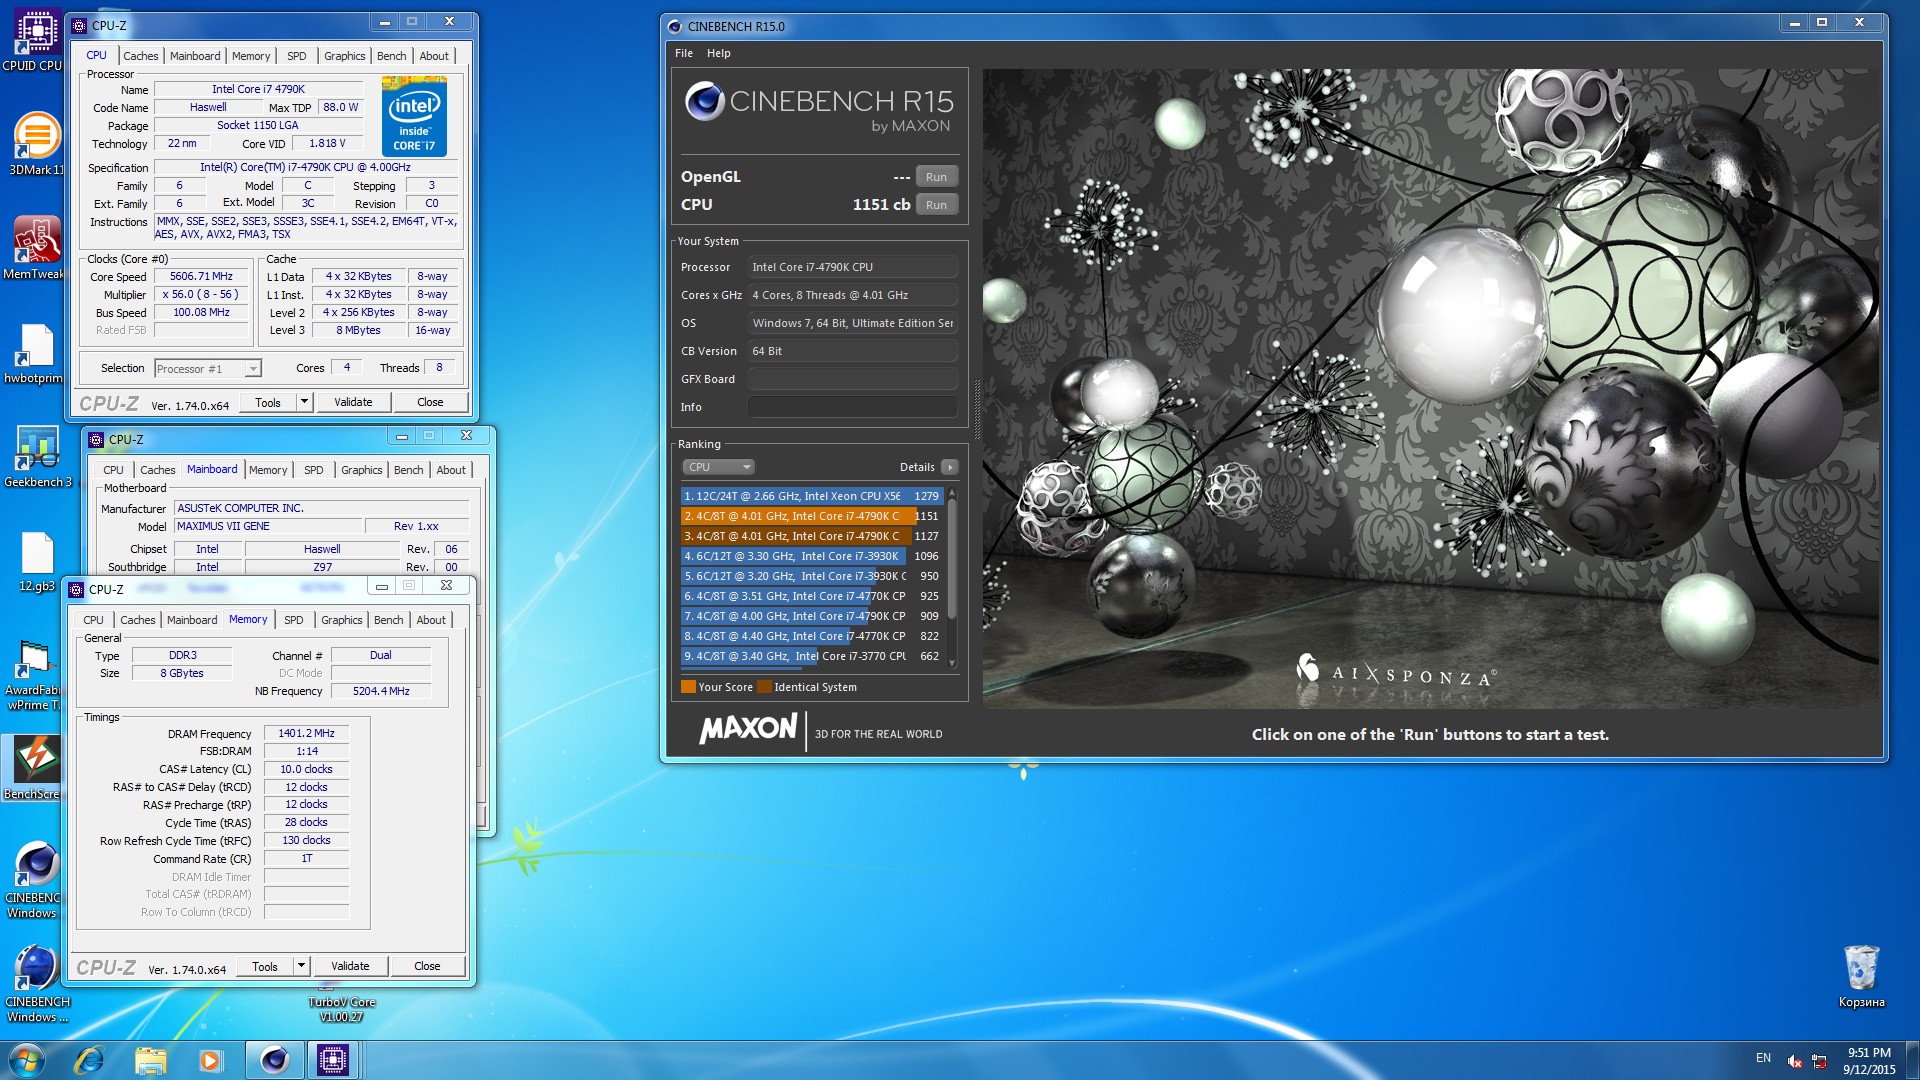Click the brown Identical System legend swatch
The width and height of the screenshot is (1920, 1080).
(x=764, y=687)
